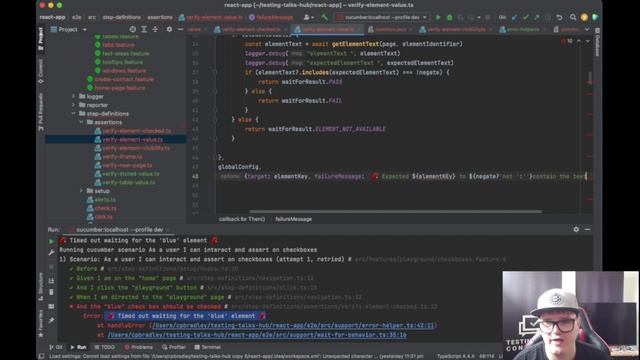This screenshot has width=640, height=360.
Task: Open the Commit tool window stripe button
Action: [x=41, y=71]
